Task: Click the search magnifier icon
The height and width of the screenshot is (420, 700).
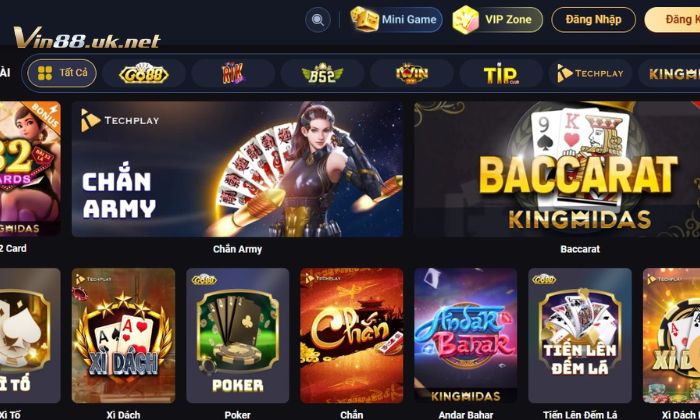Action: tap(318, 20)
